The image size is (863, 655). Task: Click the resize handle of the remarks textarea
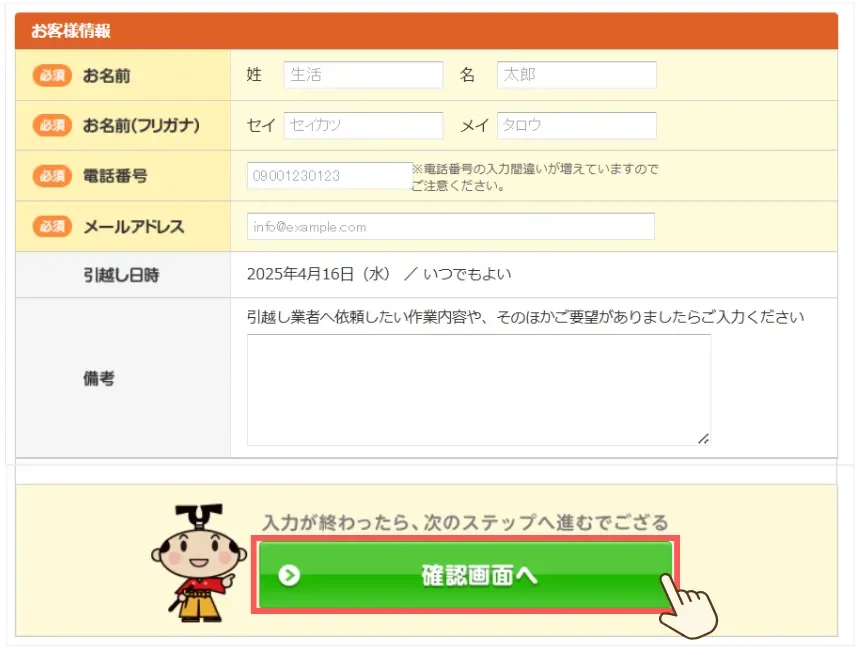pyautogui.click(x=704, y=437)
